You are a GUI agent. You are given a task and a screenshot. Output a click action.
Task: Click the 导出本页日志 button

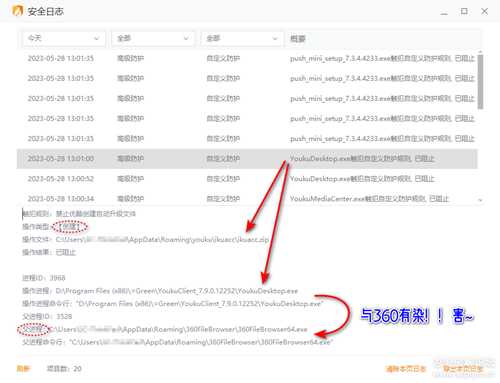point(463,369)
